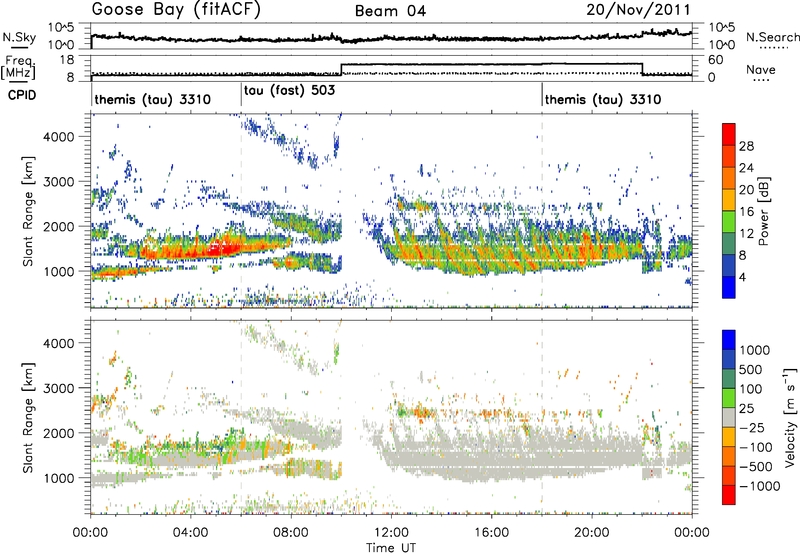This screenshot has height=554, width=800.
Task: Click the frequency step-up line near 10:00 UT
Action: coord(341,69)
